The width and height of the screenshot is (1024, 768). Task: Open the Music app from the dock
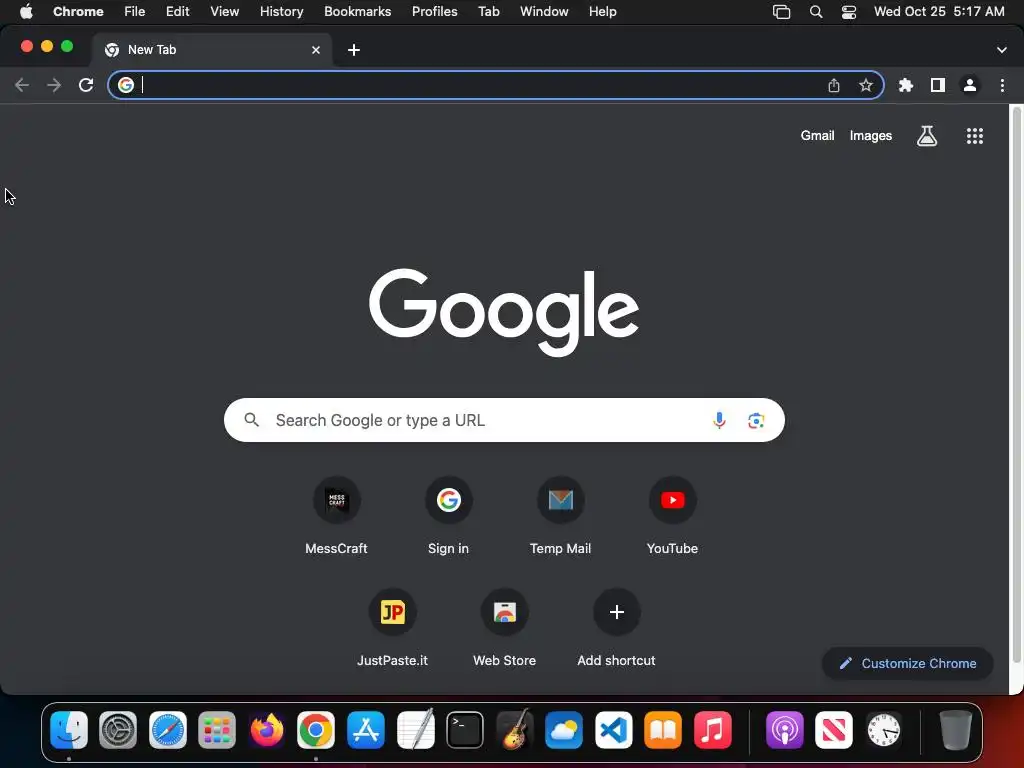(x=712, y=730)
